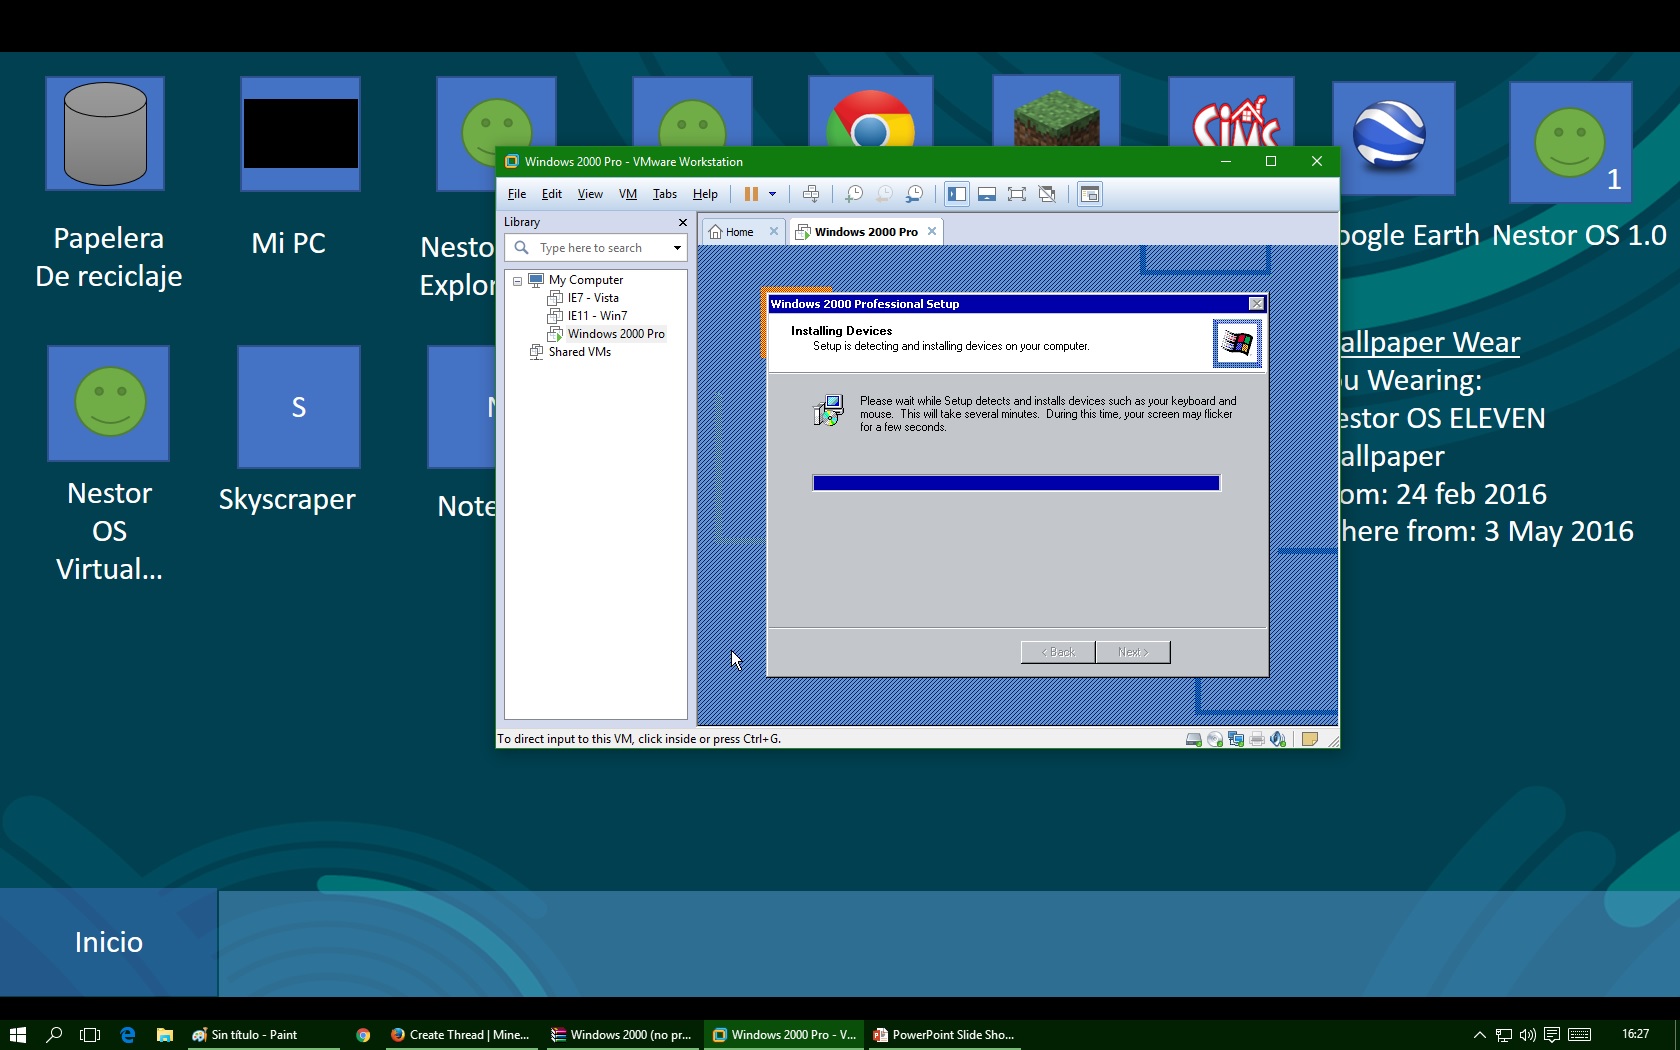Close the Library panel
This screenshot has height=1050, width=1680.
click(683, 222)
